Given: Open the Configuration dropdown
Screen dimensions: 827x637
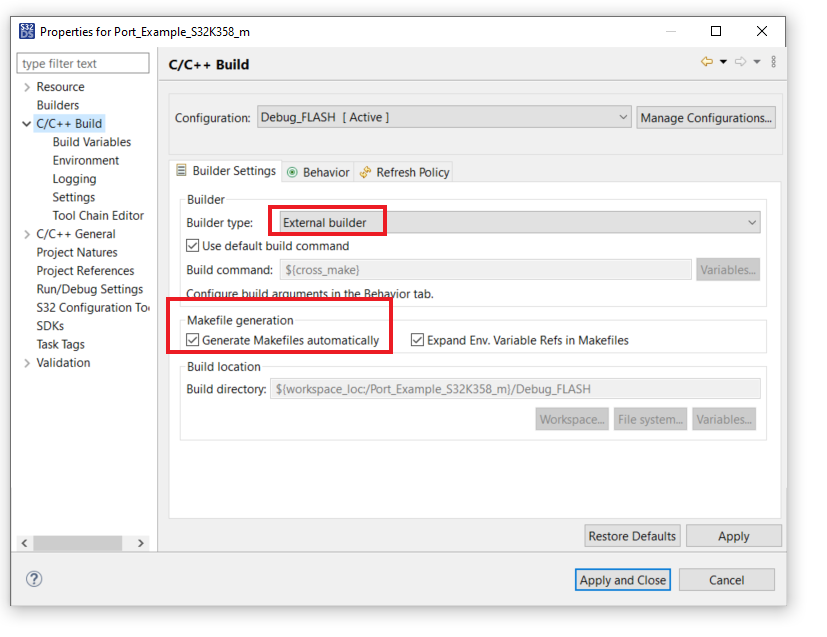Looking at the screenshot, I should 625,117.
